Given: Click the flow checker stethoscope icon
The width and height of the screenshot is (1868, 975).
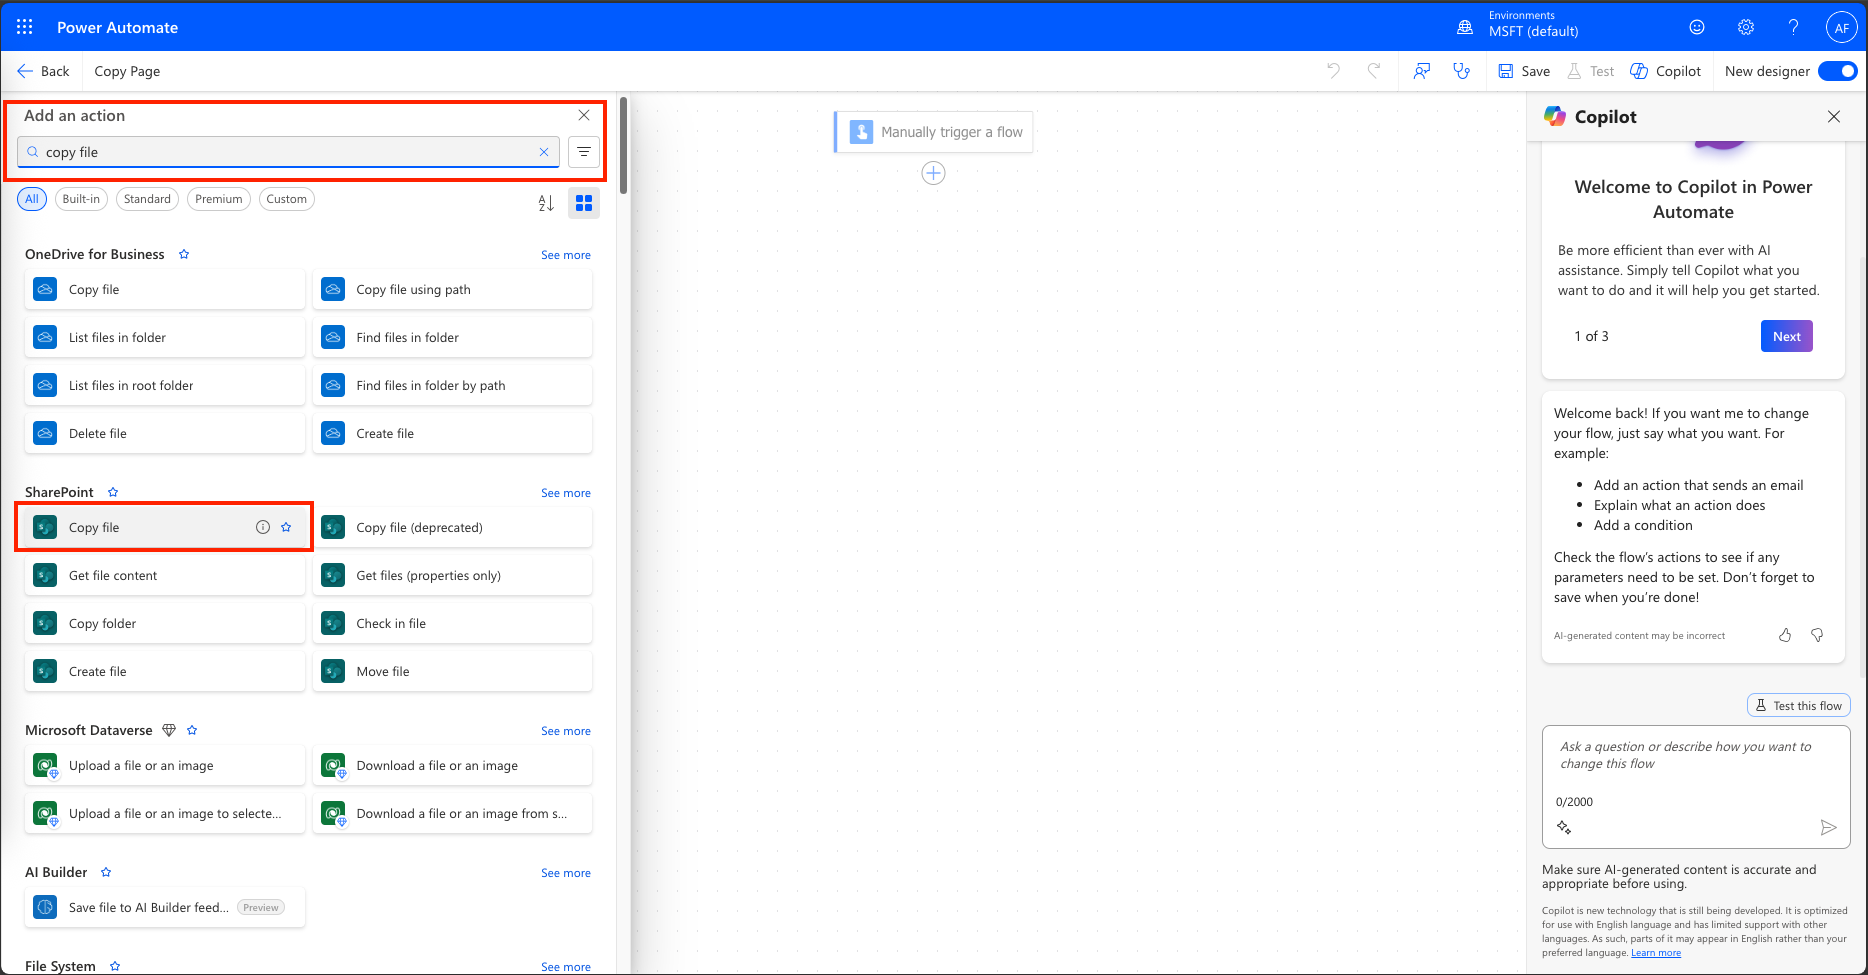Looking at the screenshot, I should tap(1461, 71).
